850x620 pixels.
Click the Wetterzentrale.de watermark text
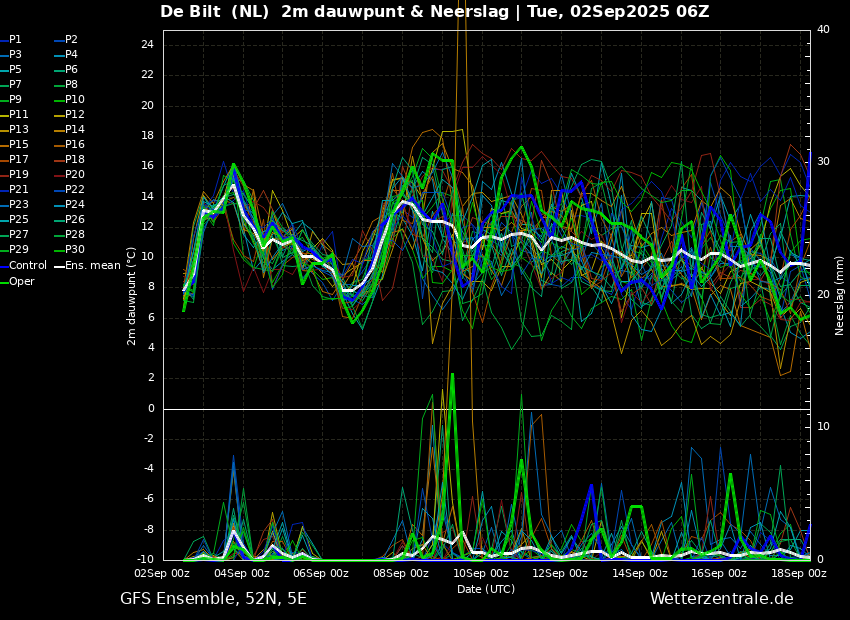coord(721,599)
